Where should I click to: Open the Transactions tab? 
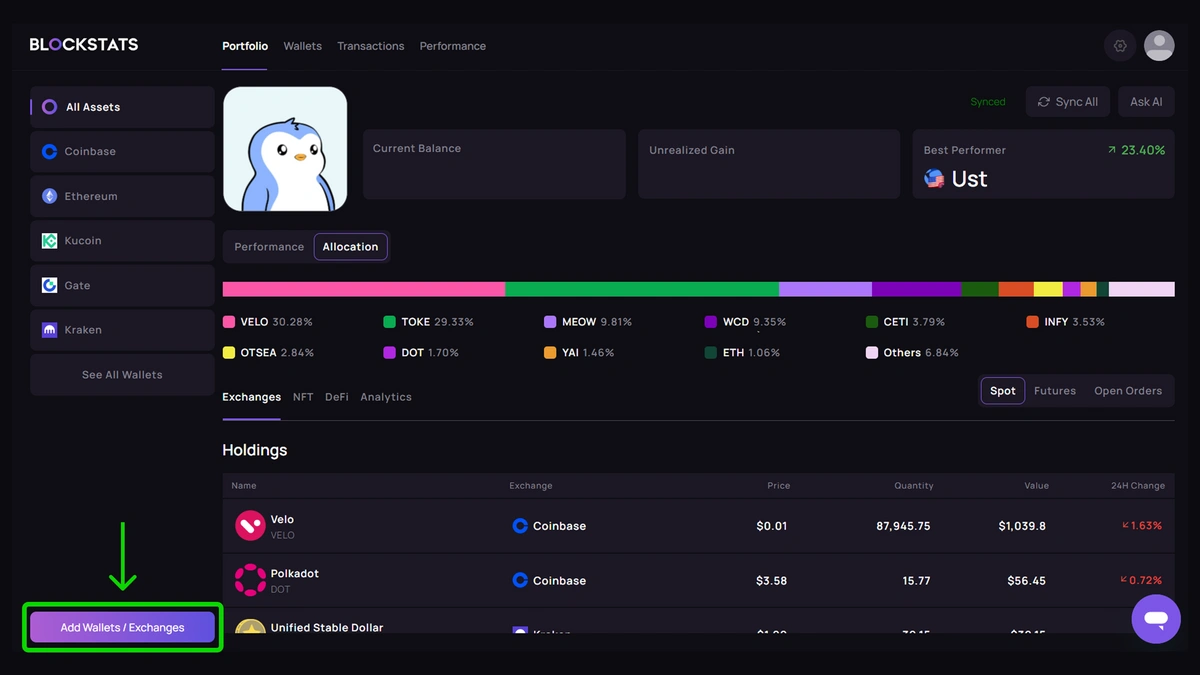(370, 46)
